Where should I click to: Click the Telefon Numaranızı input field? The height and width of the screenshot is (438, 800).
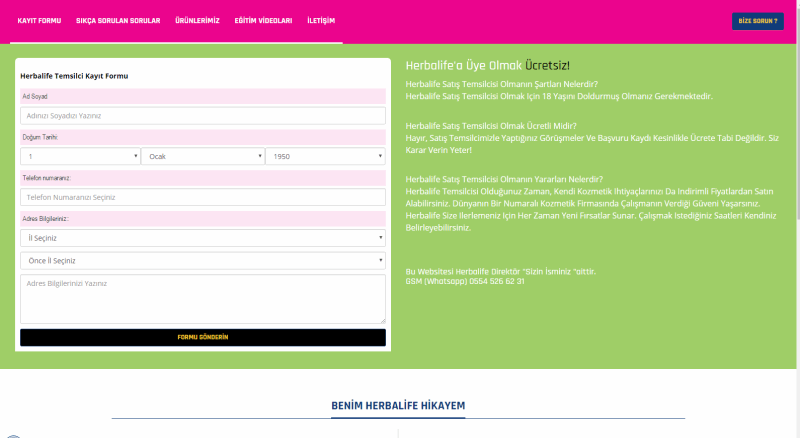tap(203, 197)
